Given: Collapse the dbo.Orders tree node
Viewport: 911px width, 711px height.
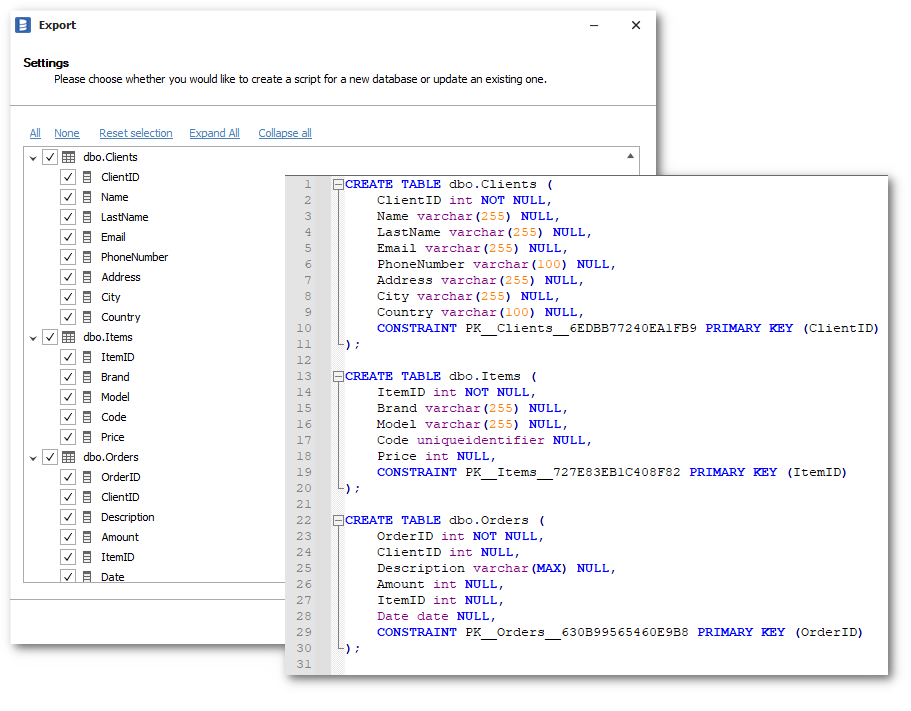Looking at the screenshot, I should coord(33,458).
